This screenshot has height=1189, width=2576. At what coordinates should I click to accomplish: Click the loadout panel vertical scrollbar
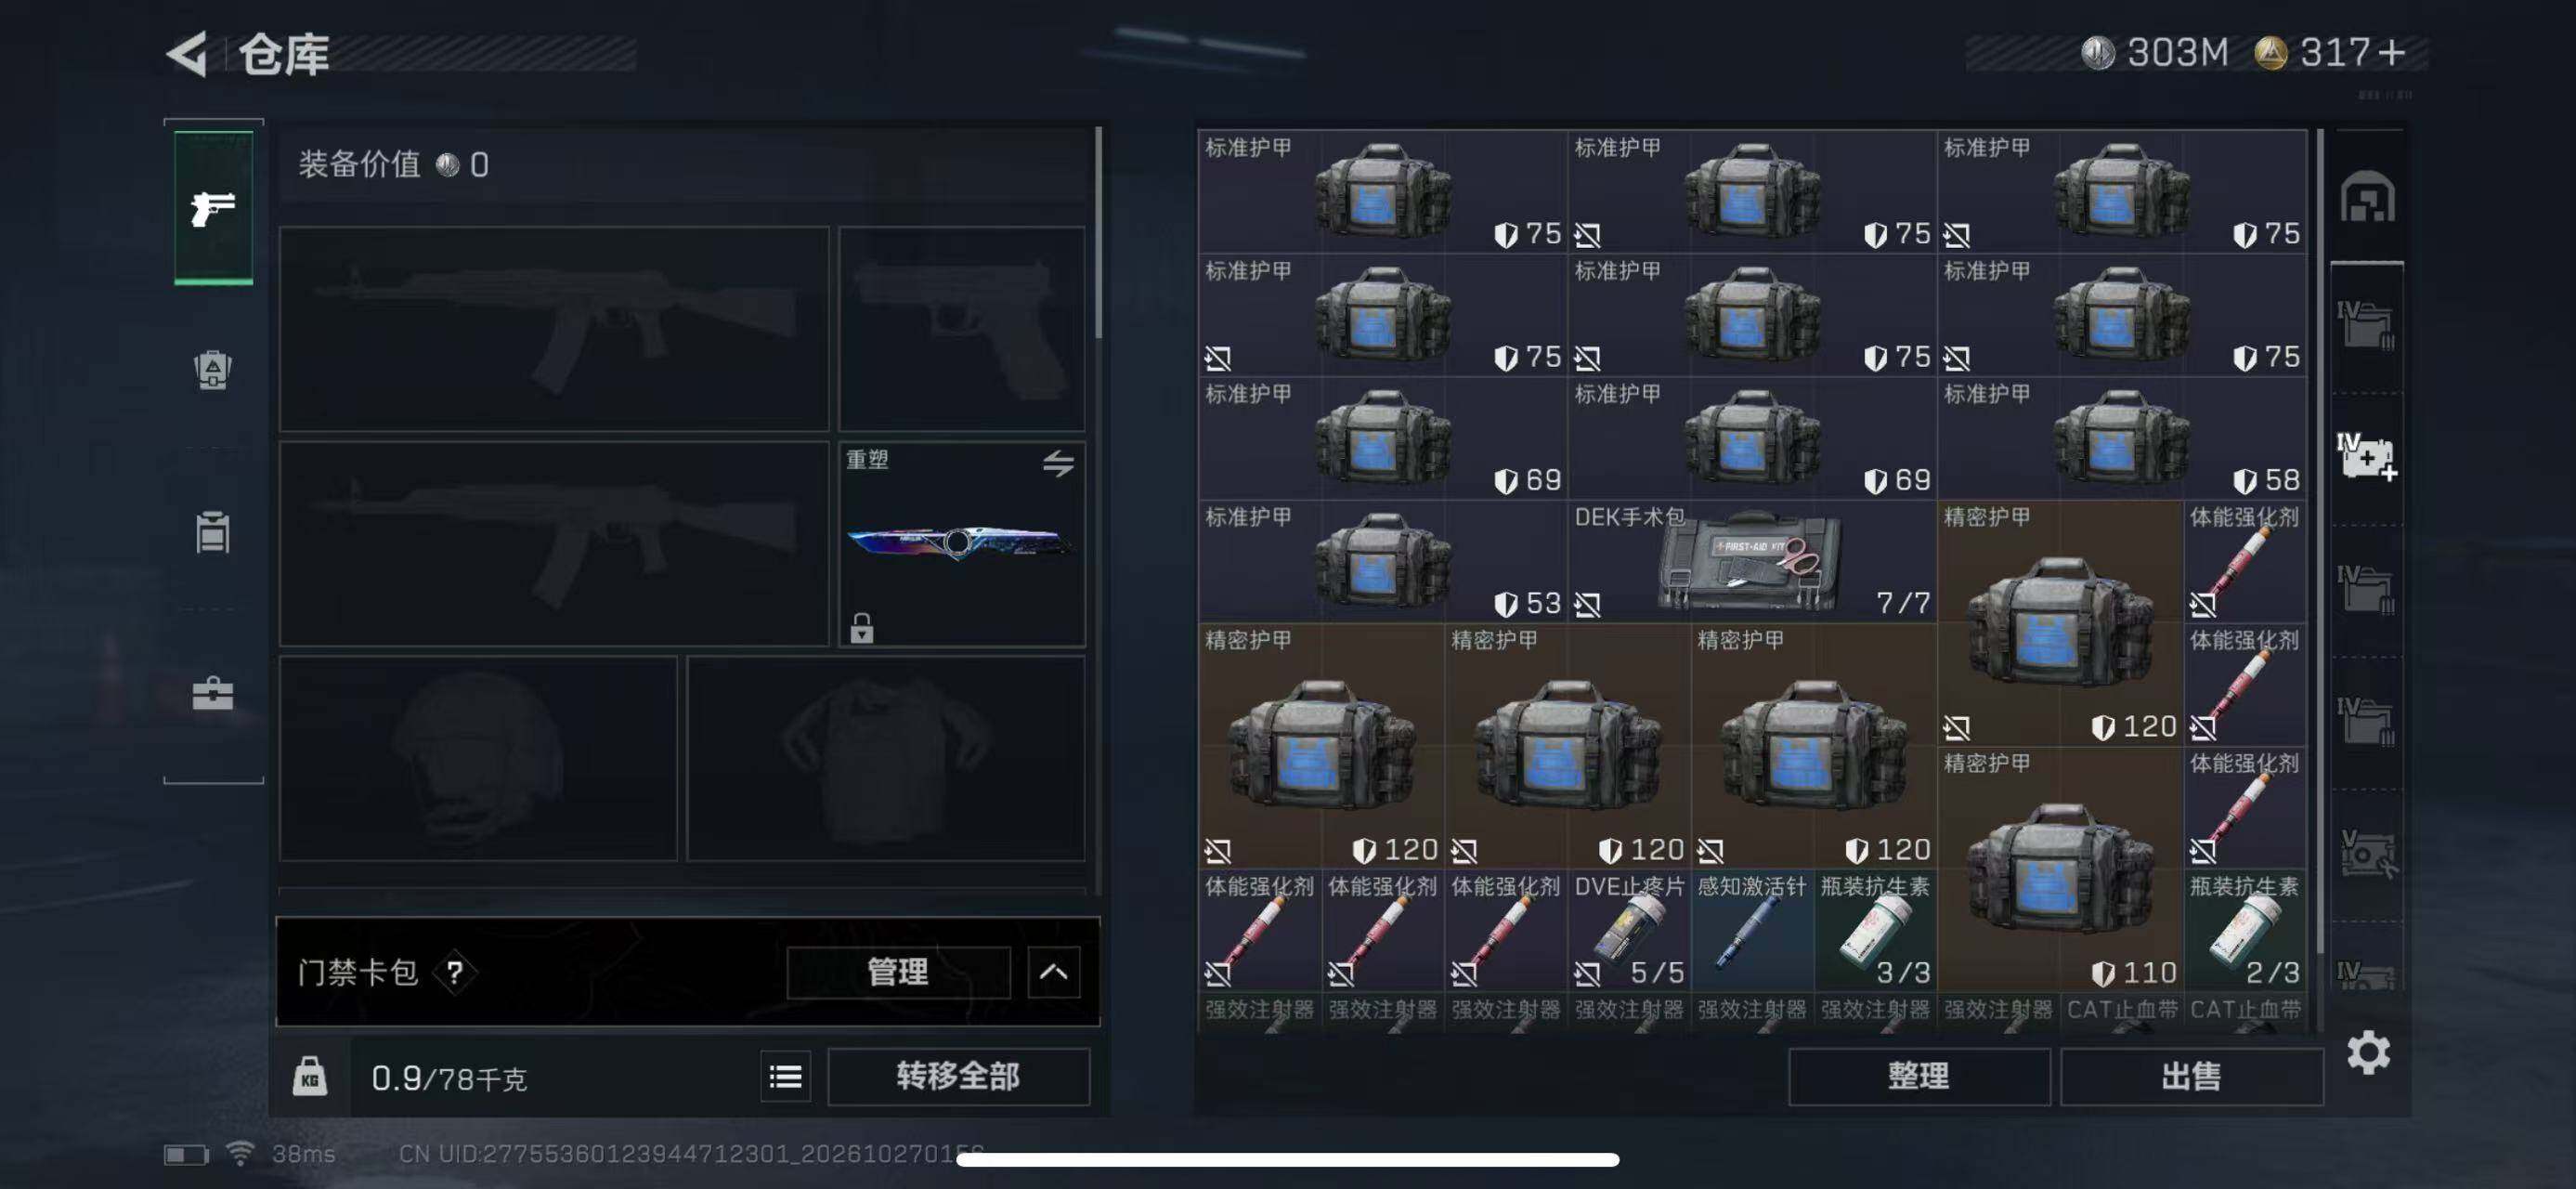[1099, 232]
